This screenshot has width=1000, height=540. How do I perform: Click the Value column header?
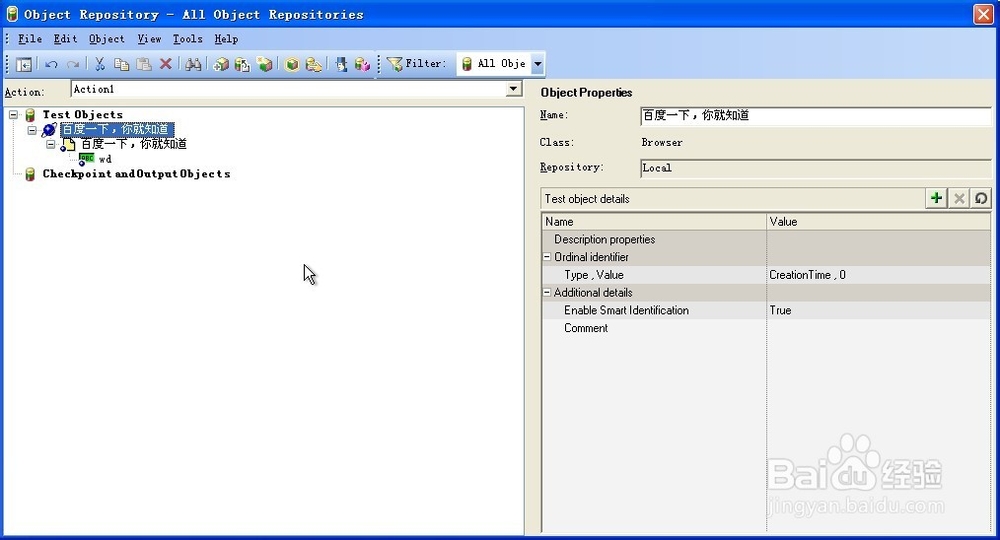878,222
